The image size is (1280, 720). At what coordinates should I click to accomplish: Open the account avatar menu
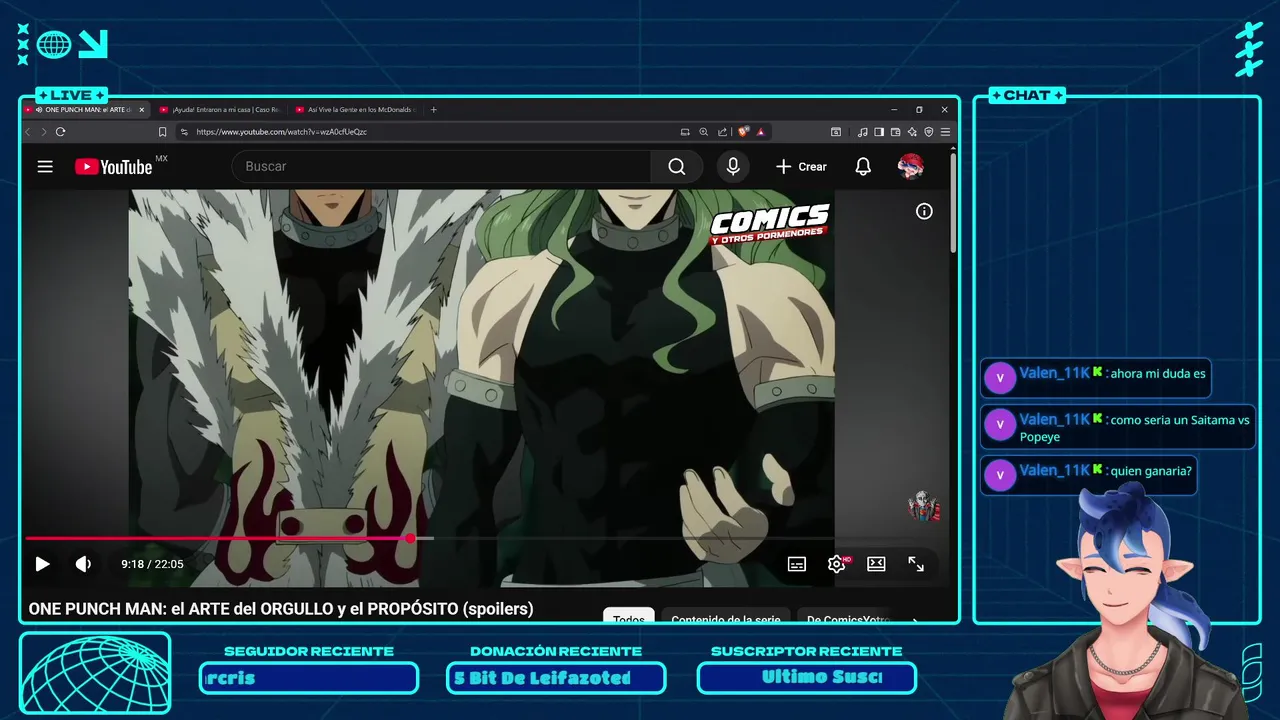910,167
